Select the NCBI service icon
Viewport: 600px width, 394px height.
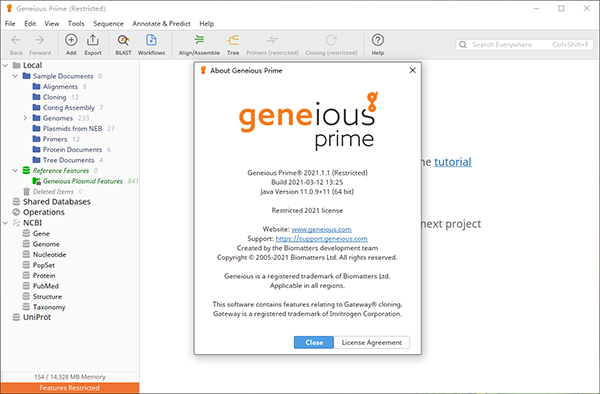tap(16, 223)
